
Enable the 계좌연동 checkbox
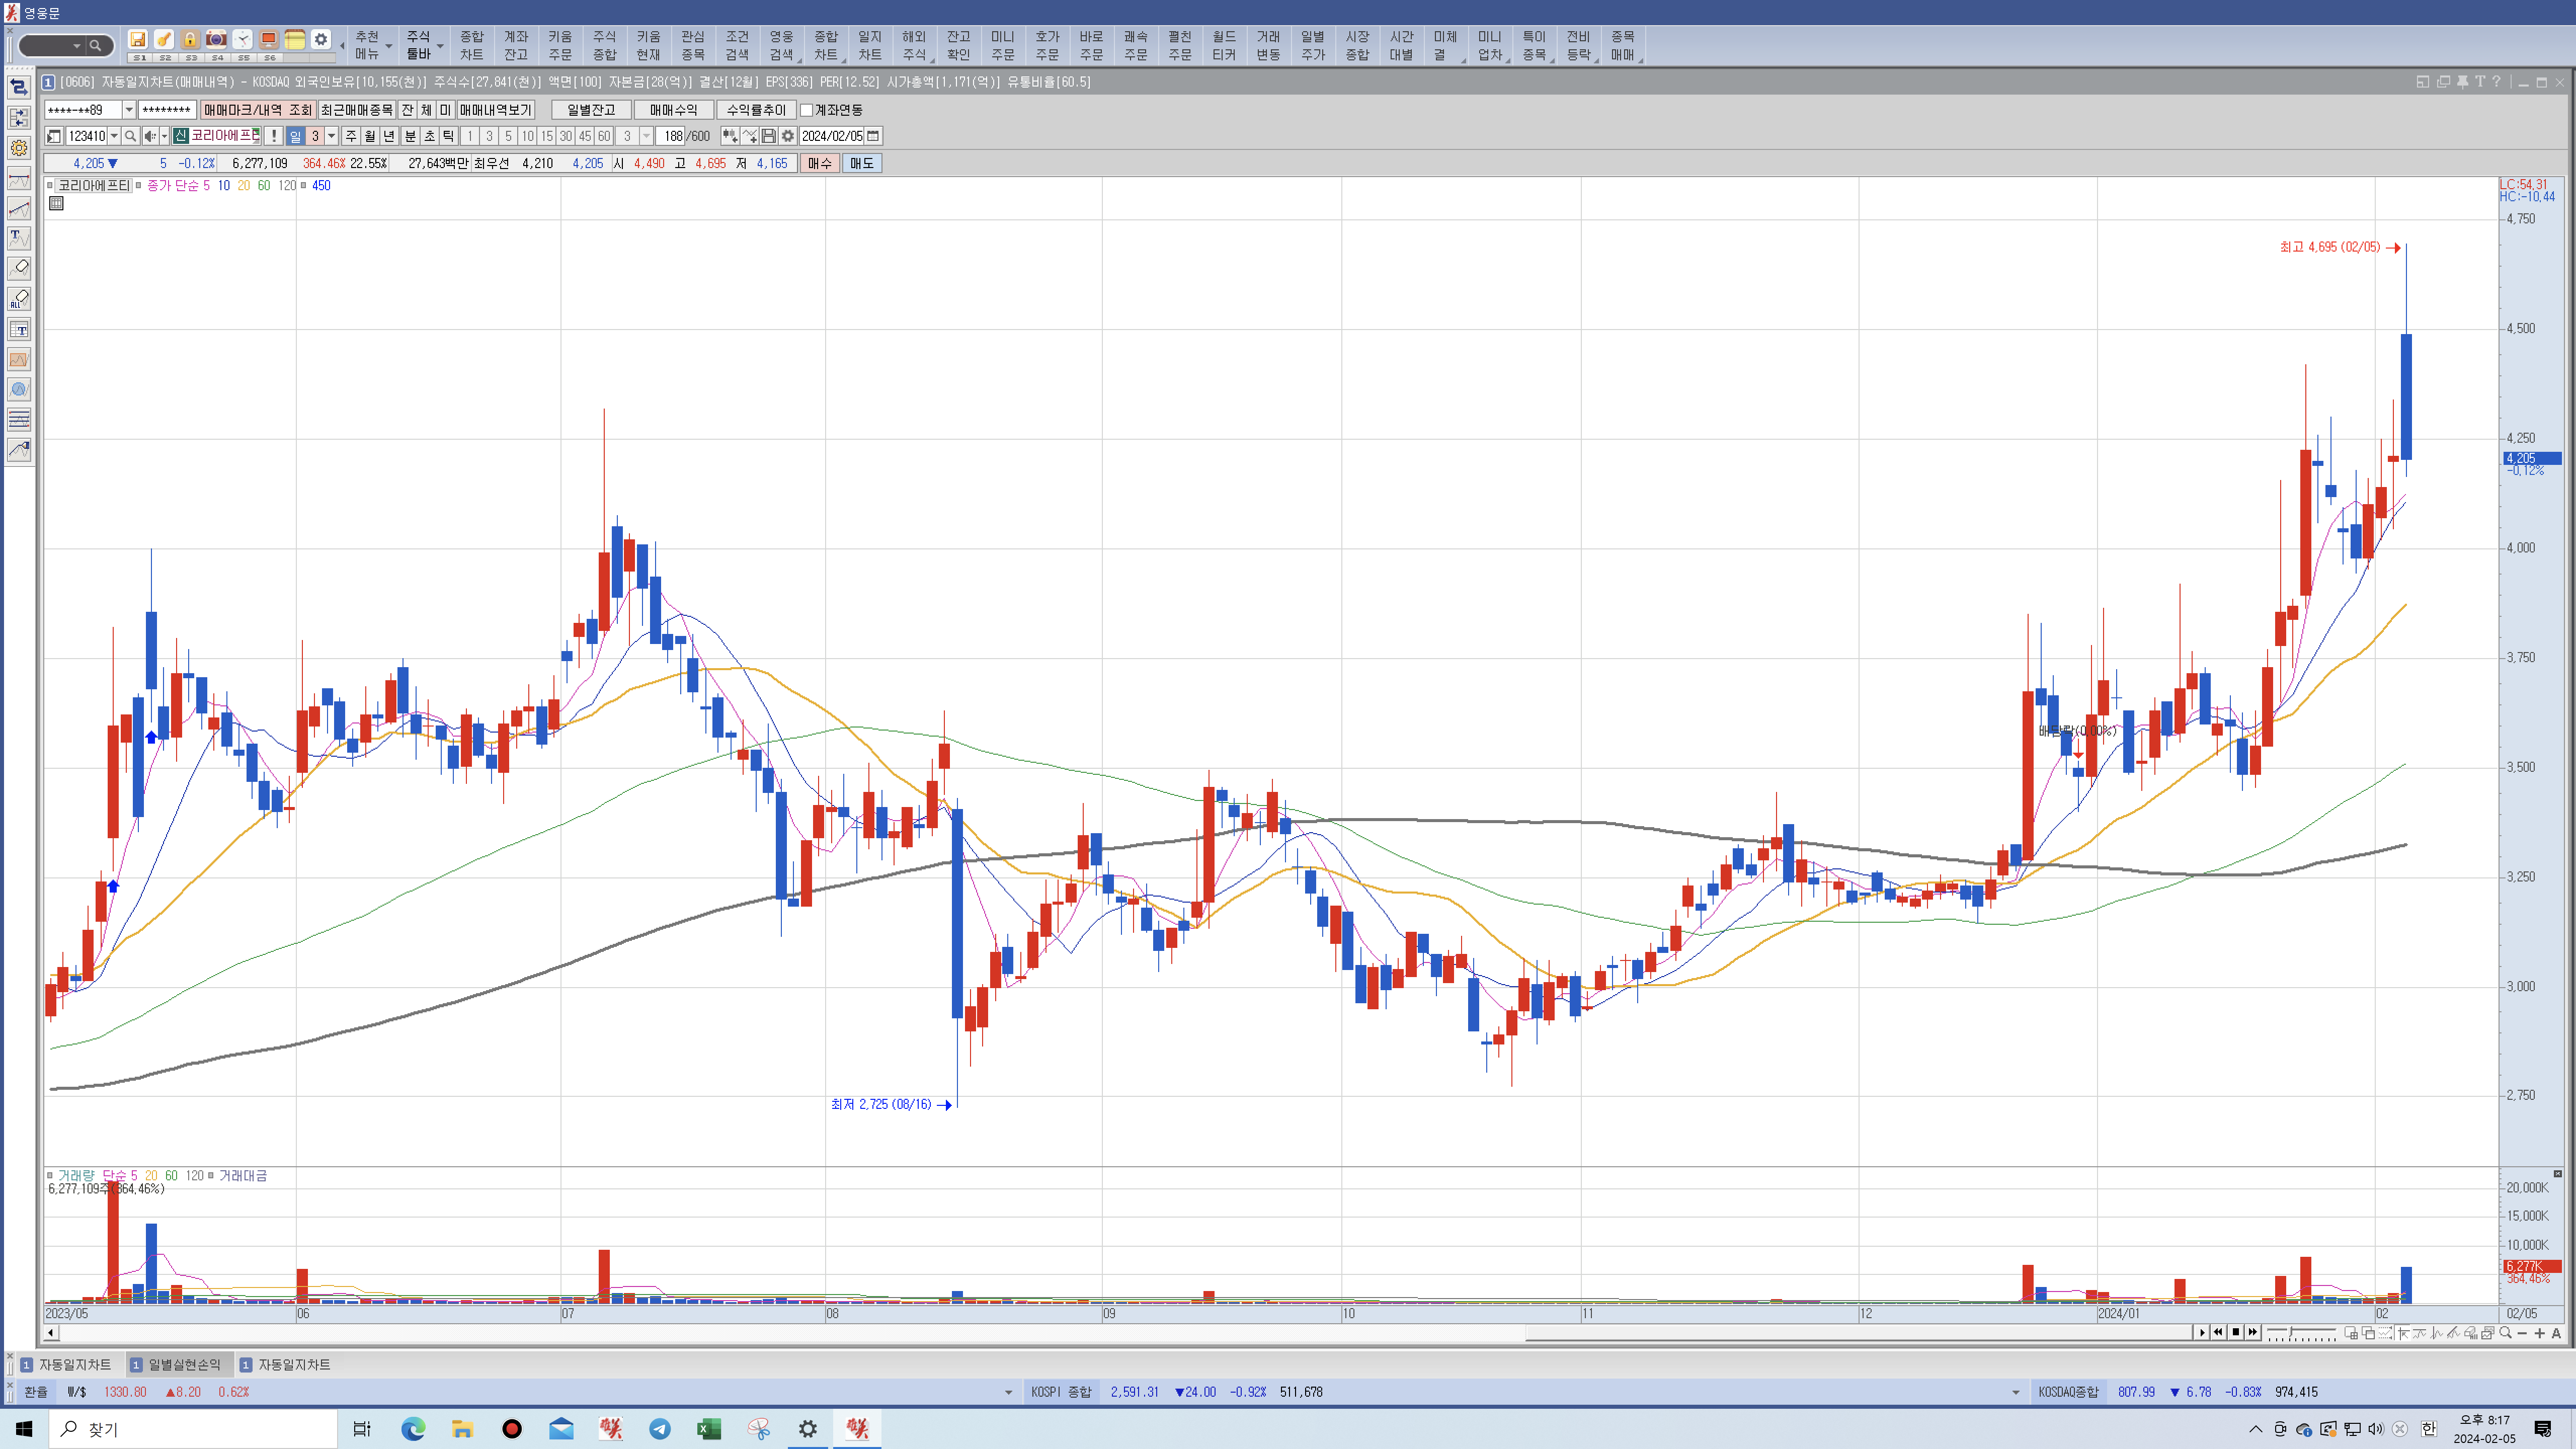pos(807,110)
